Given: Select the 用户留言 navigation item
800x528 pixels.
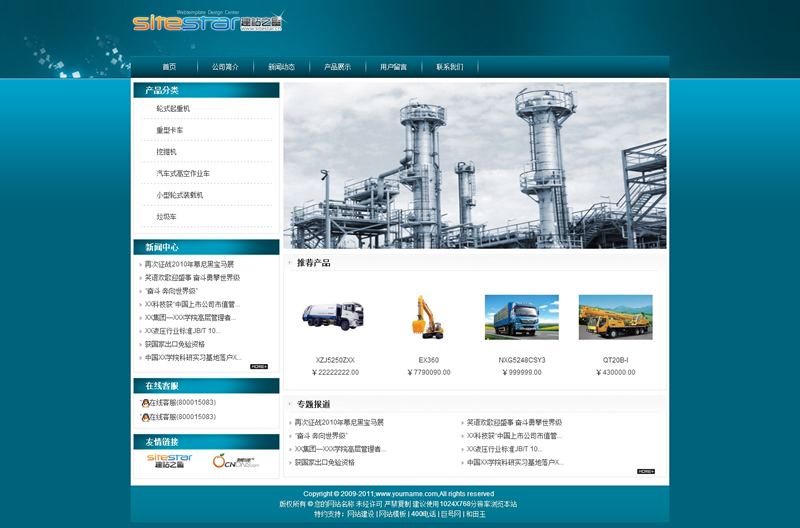Looking at the screenshot, I should point(393,67).
